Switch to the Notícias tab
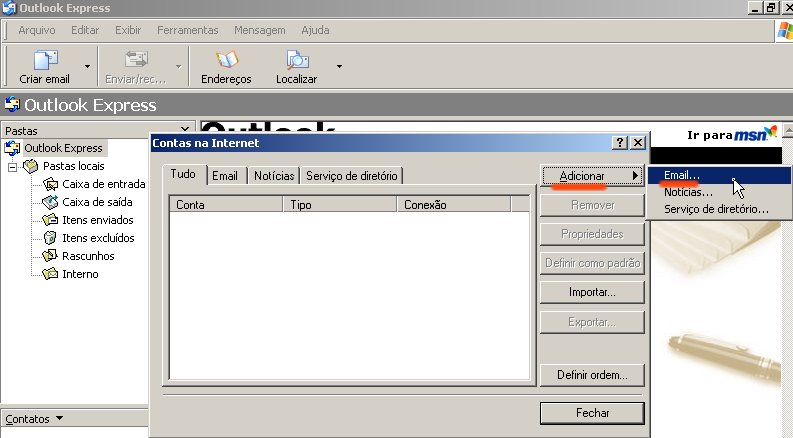Image resolution: width=793 pixels, height=438 pixels. pos(274,176)
